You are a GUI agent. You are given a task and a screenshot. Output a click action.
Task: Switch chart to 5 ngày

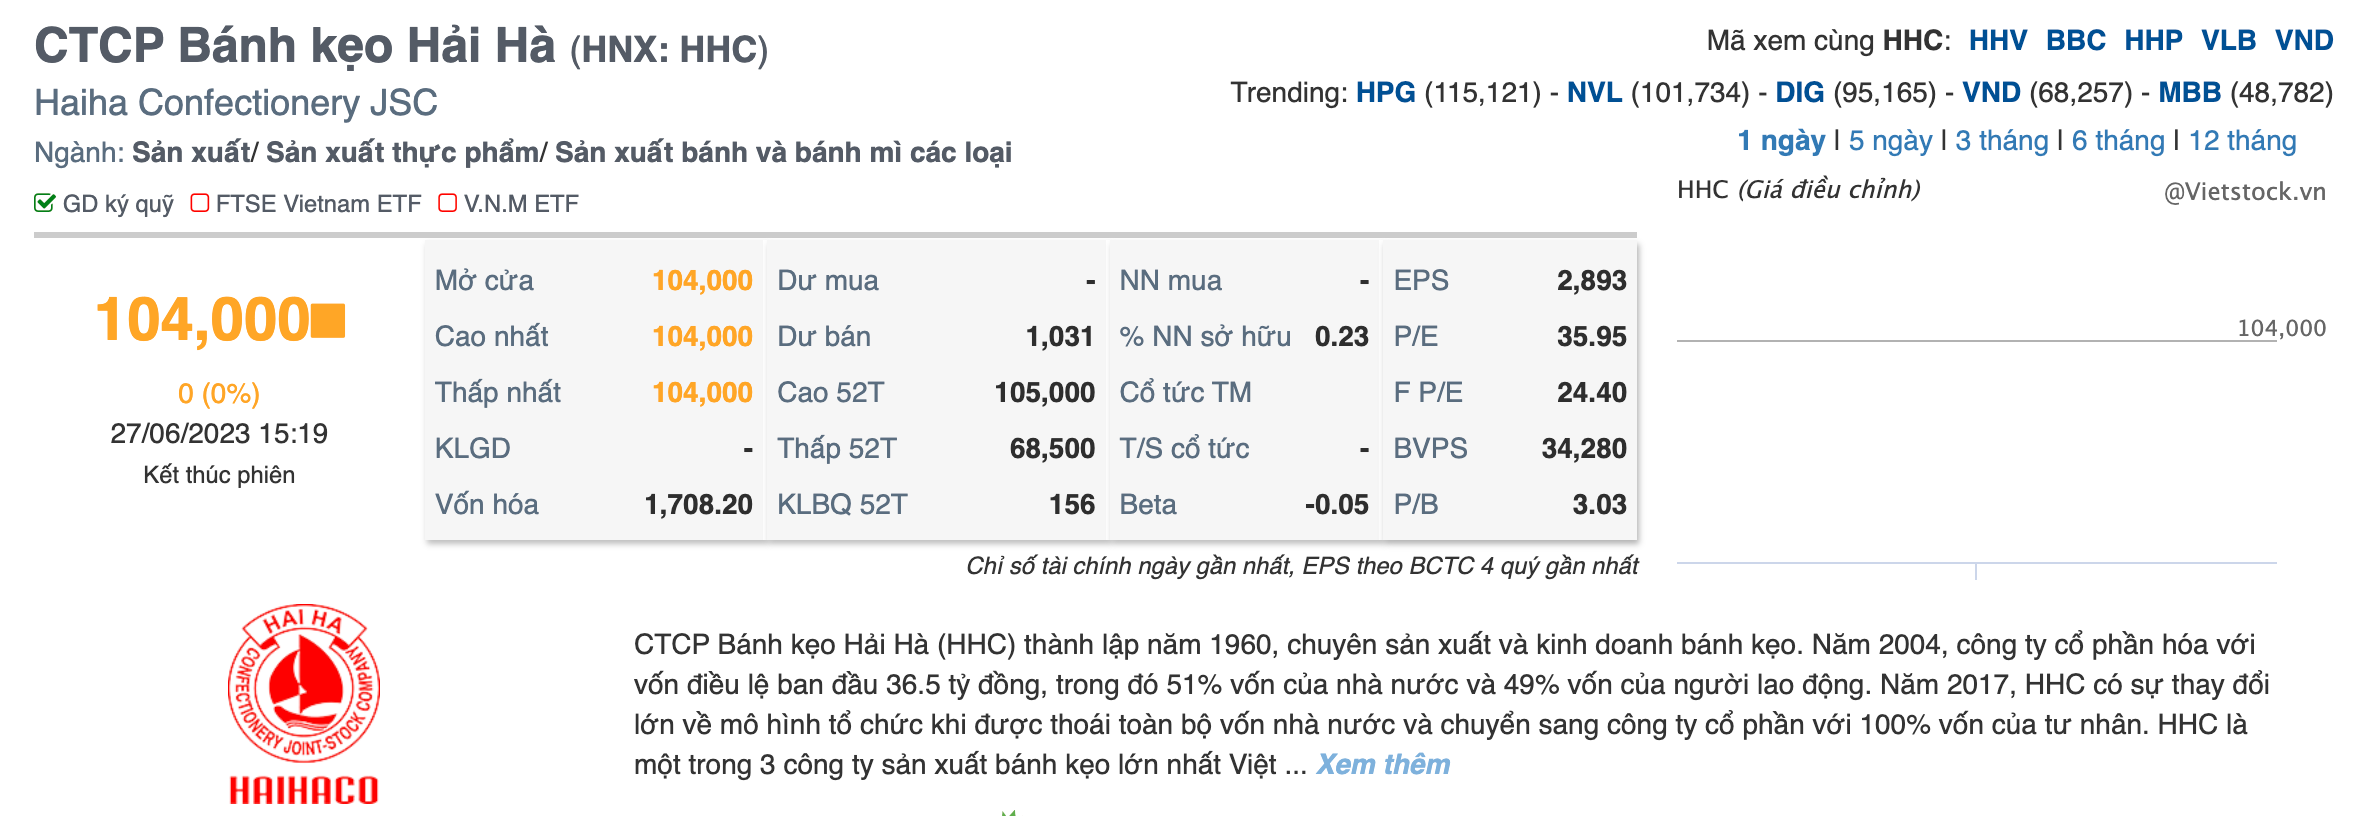[1889, 141]
